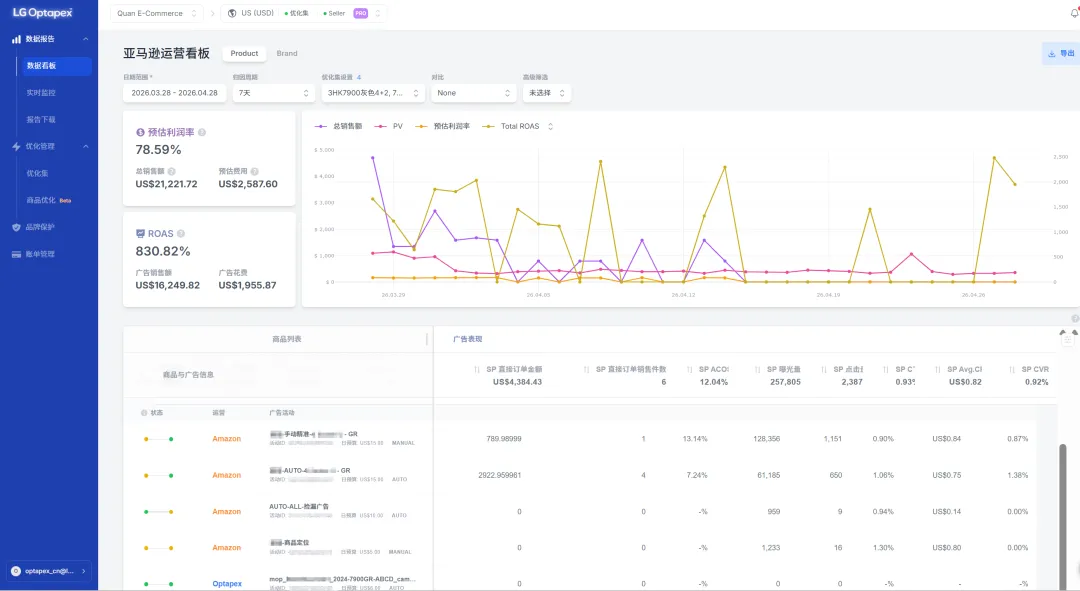
Task: Click help icon beside ROAS title
Action: [181, 234]
